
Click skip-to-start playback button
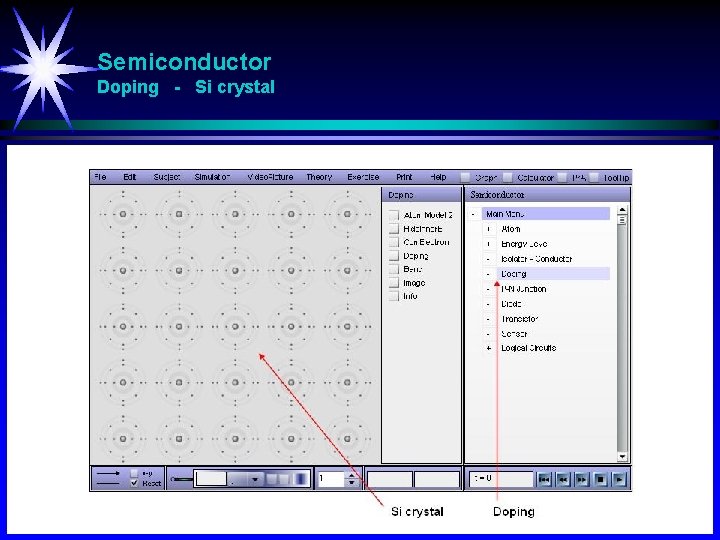click(544, 479)
